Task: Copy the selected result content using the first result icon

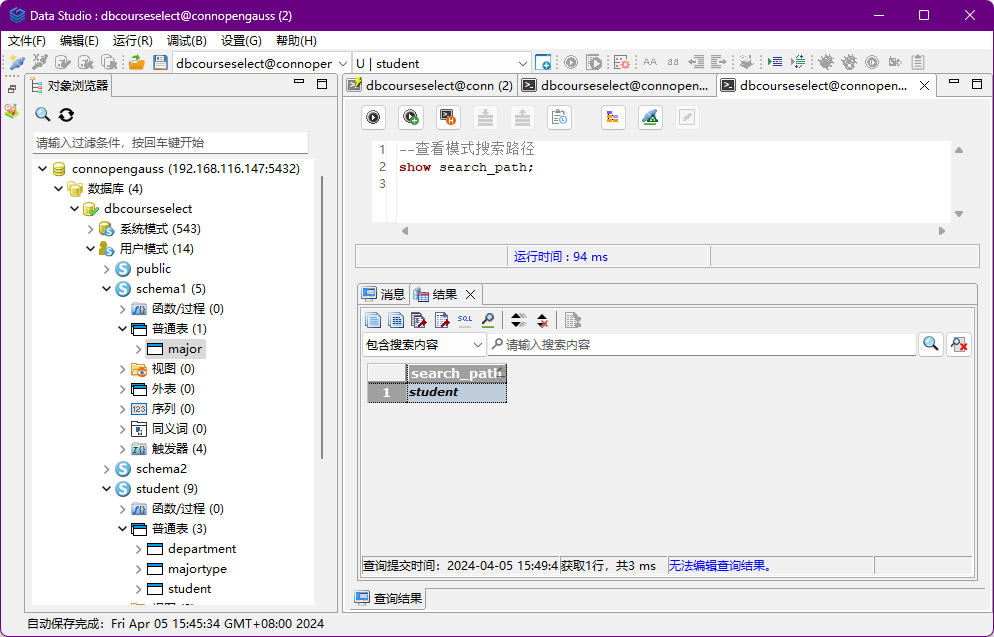Action: [x=373, y=321]
